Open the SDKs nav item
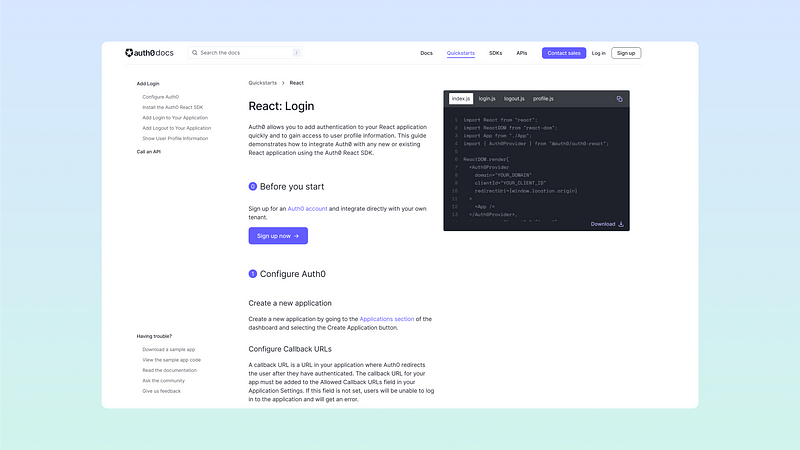Viewport: 800px width, 450px height. coord(495,53)
